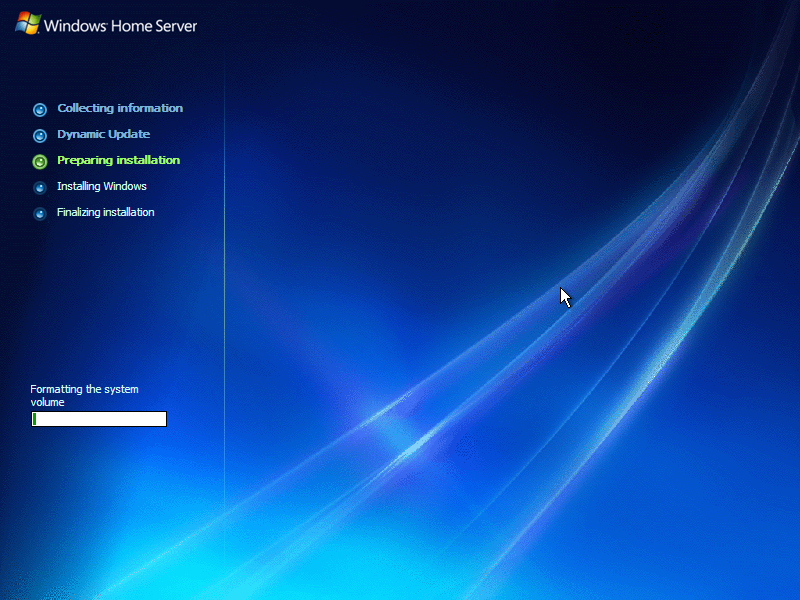Select the Collecting information status icon

tap(40, 109)
